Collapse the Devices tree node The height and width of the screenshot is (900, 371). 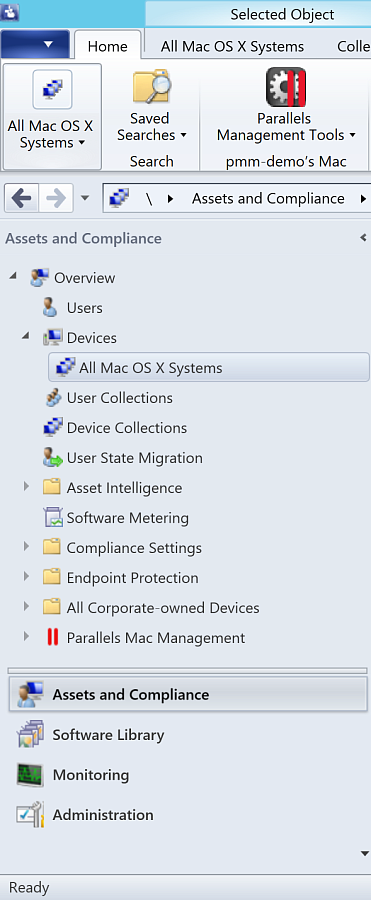25,337
